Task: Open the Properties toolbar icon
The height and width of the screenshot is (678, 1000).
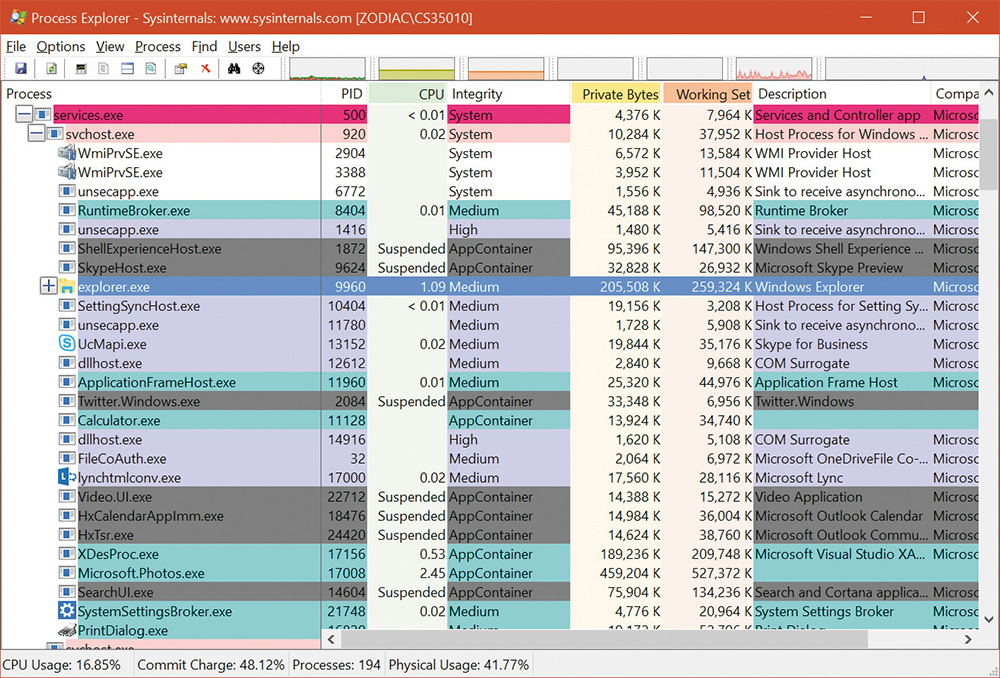Action: (x=180, y=69)
